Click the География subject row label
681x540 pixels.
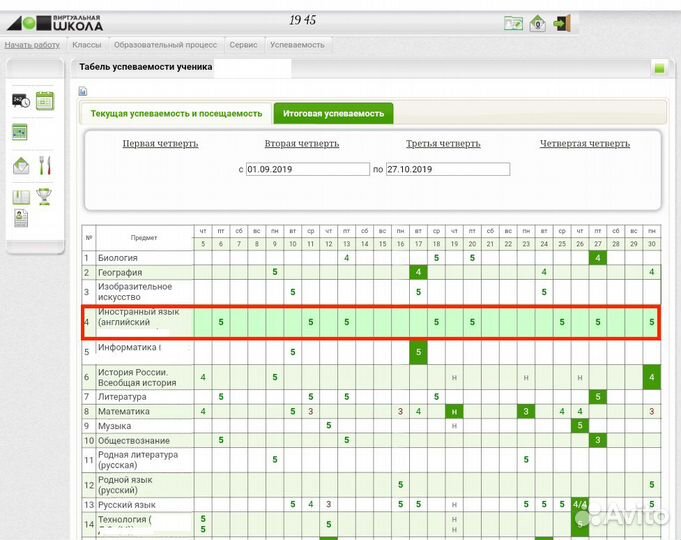coord(120,272)
